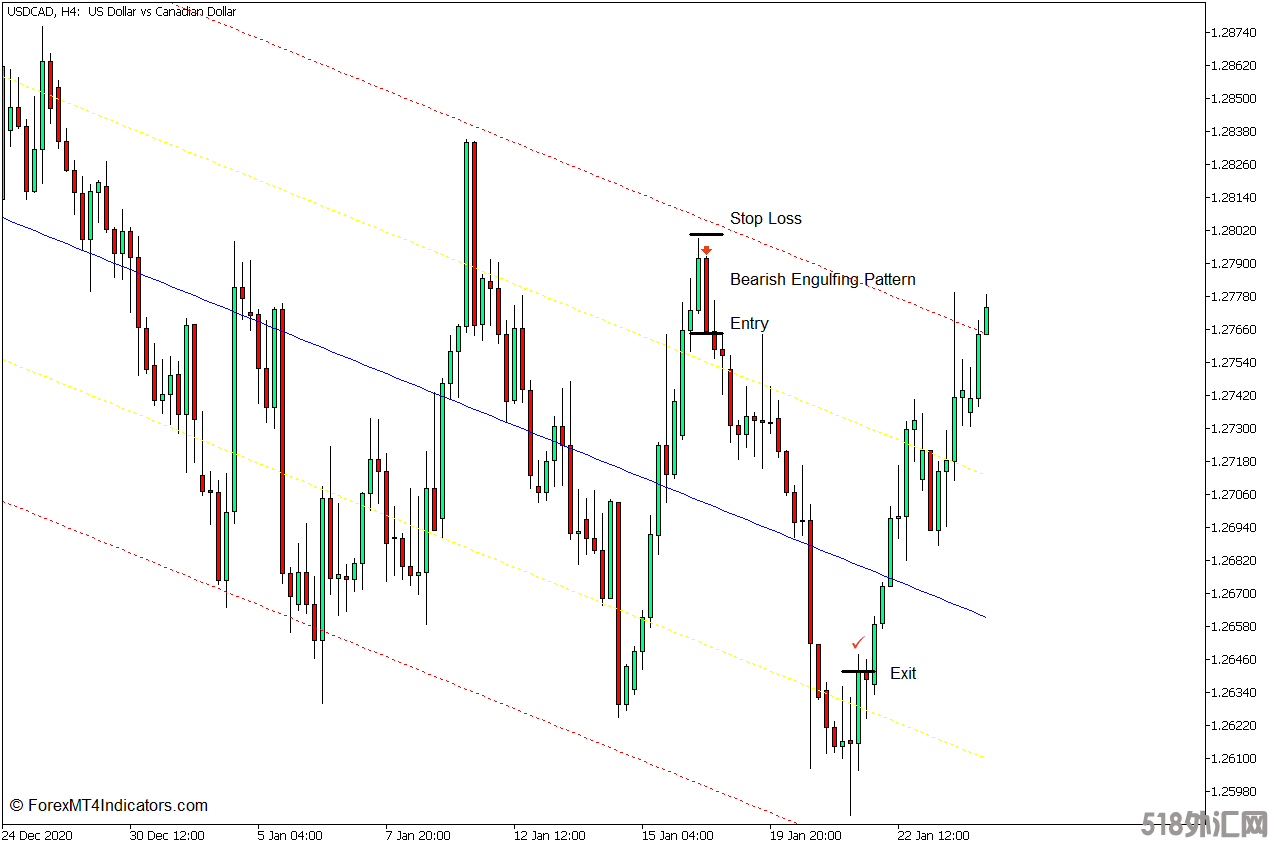
Task: Click the 'Stop Loss' chart label
Action: (x=765, y=218)
